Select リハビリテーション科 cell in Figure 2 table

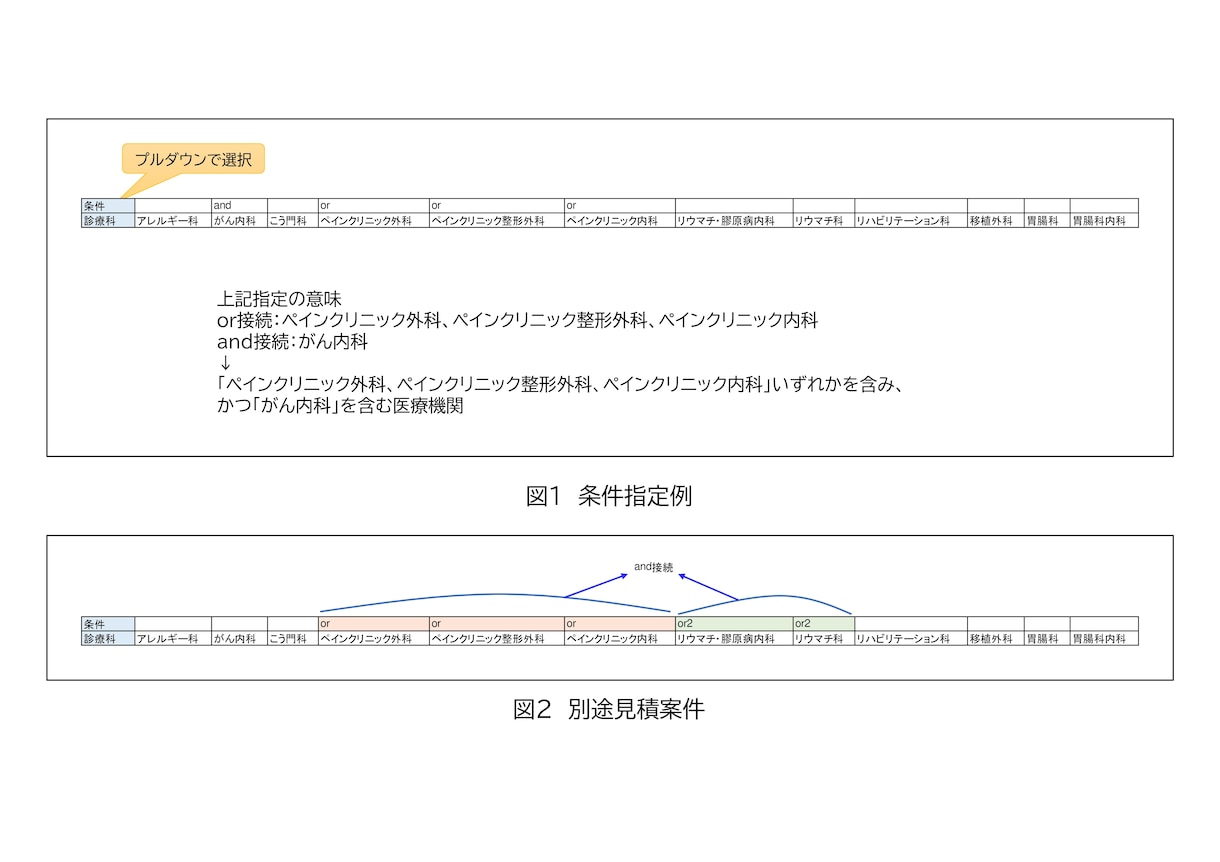pyautogui.click(x=910, y=638)
